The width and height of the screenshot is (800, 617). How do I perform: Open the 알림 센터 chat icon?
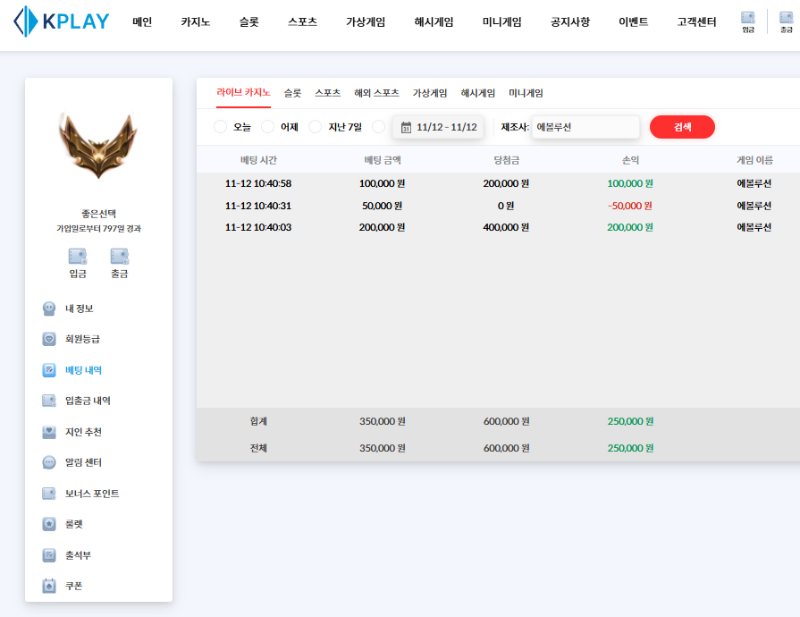[49, 463]
